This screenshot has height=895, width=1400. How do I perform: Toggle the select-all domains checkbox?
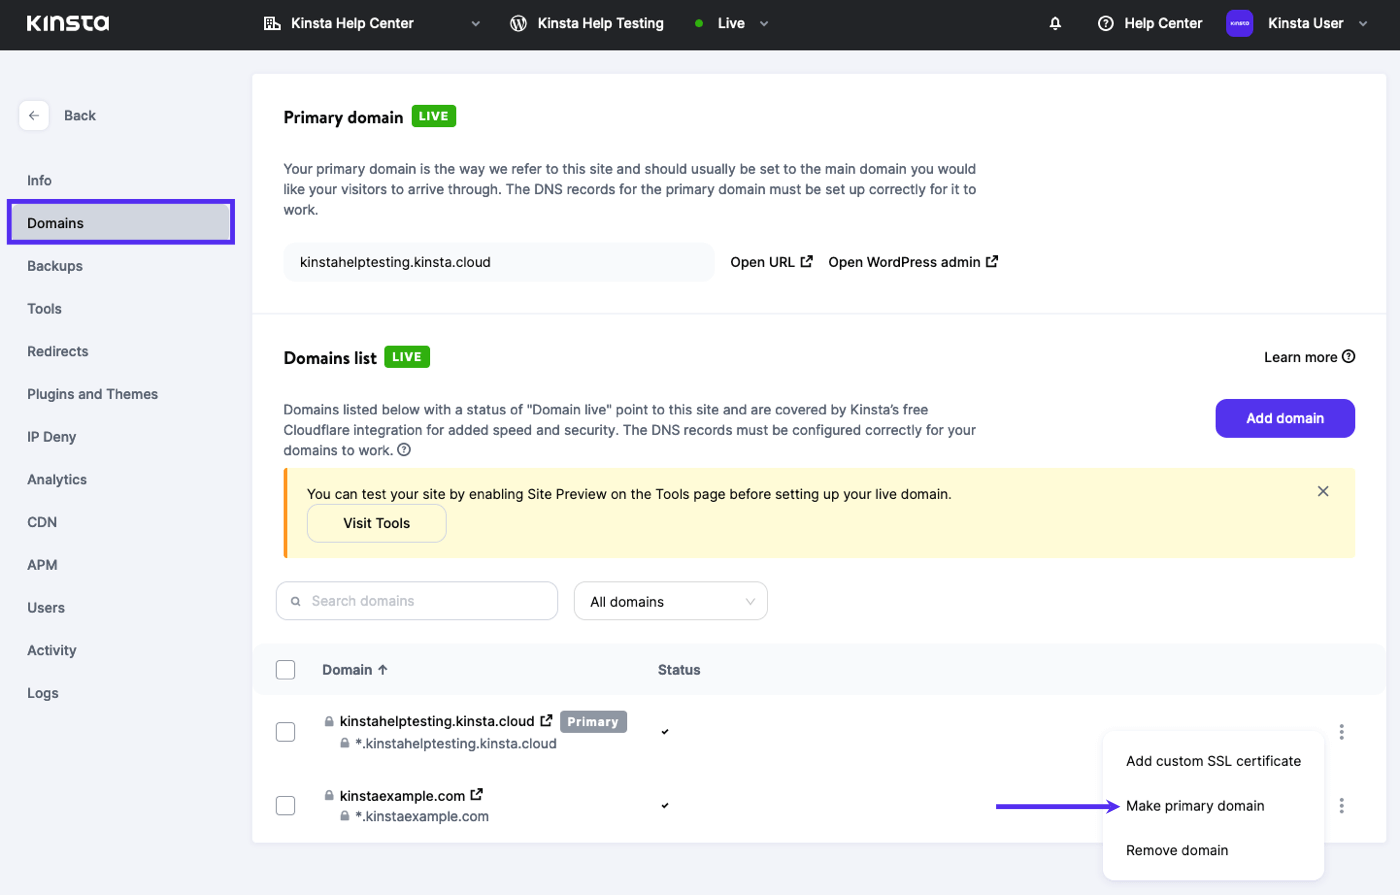(286, 670)
